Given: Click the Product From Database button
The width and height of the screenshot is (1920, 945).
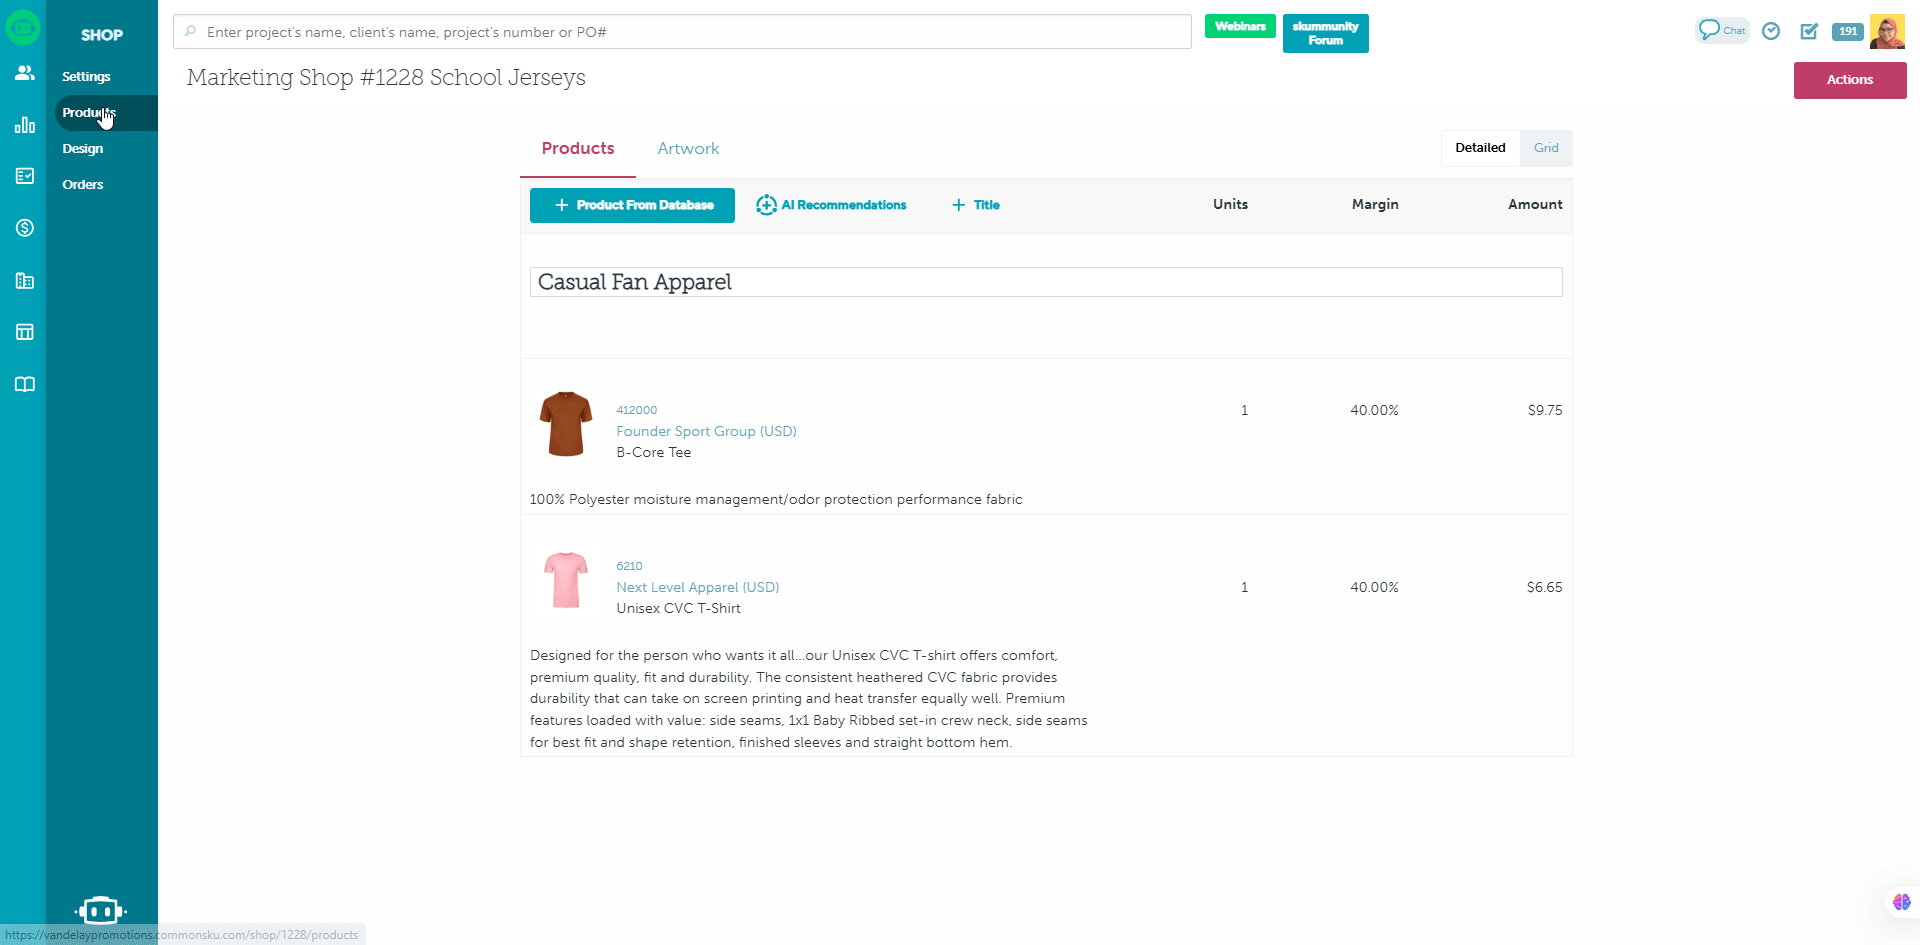Looking at the screenshot, I should point(632,205).
